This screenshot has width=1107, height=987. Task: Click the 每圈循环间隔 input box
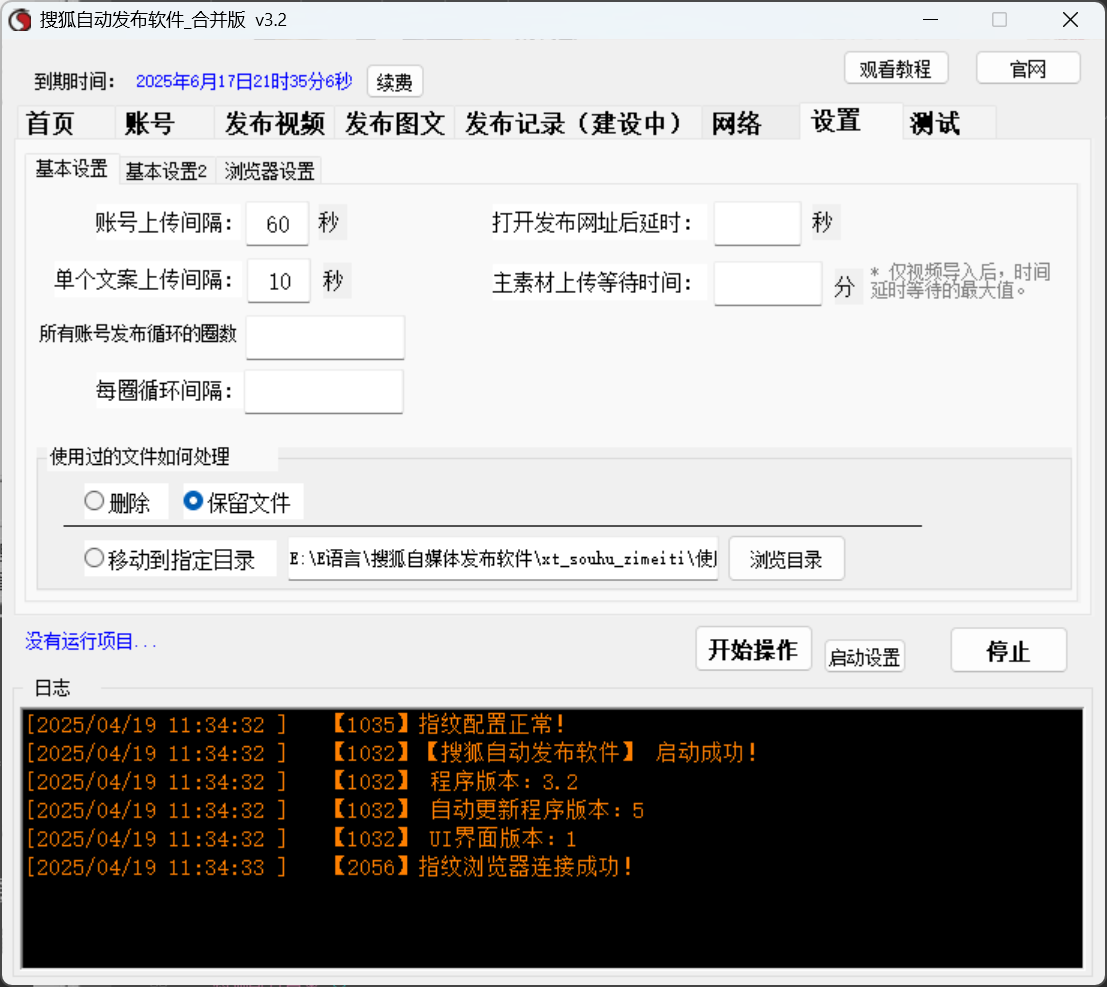point(324,391)
